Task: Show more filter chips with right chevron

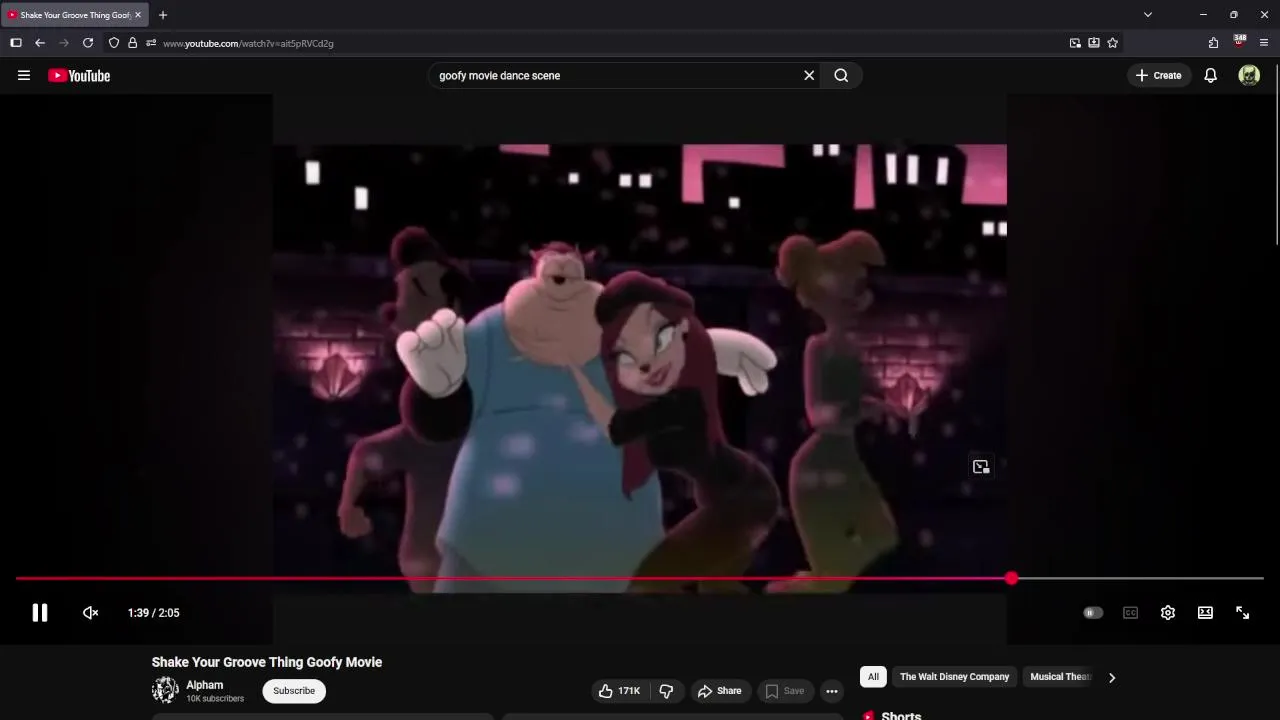Action: point(1111,677)
